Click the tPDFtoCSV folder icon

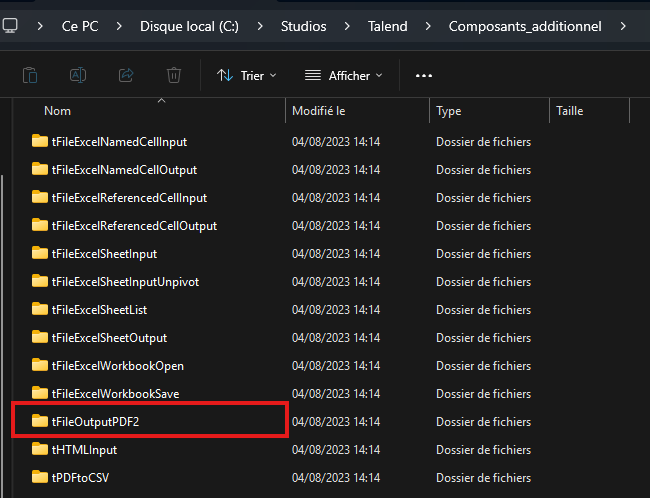tap(40, 478)
